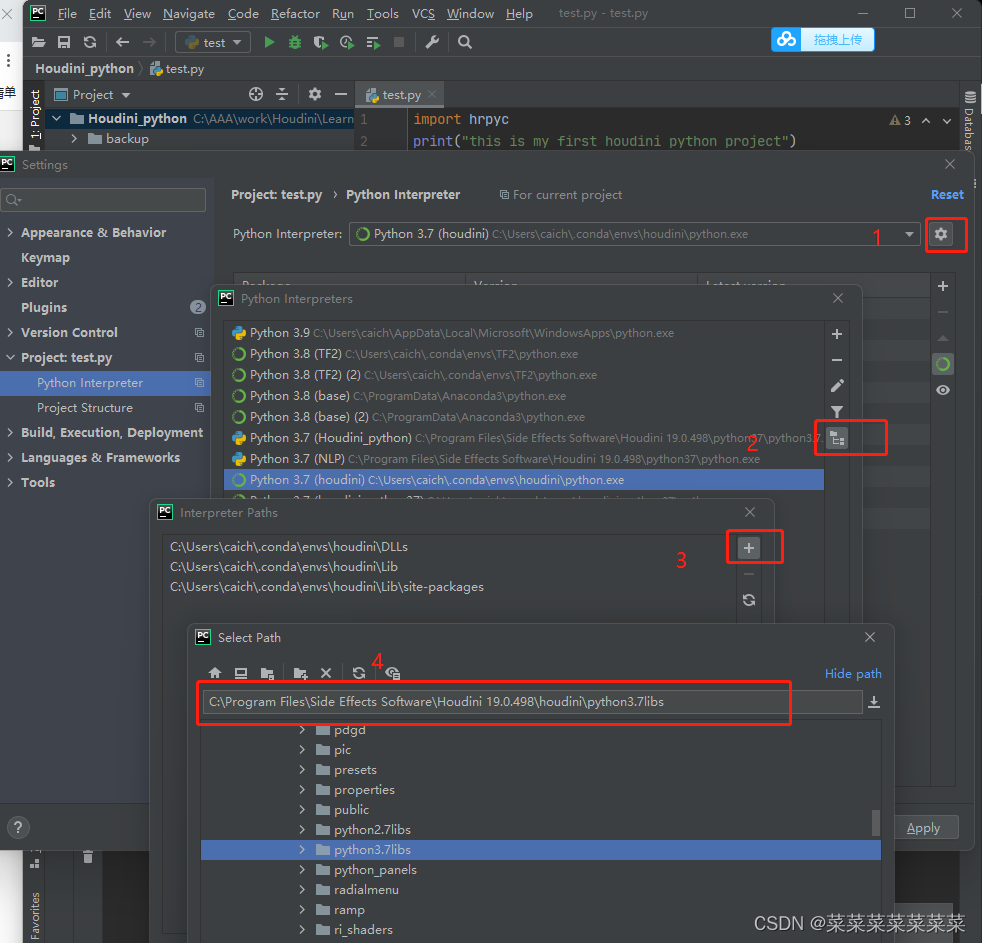The height and width of the screenshot is (943, 982).
Task: Click the Save All toolbar icon
Action: click(64, 43)
